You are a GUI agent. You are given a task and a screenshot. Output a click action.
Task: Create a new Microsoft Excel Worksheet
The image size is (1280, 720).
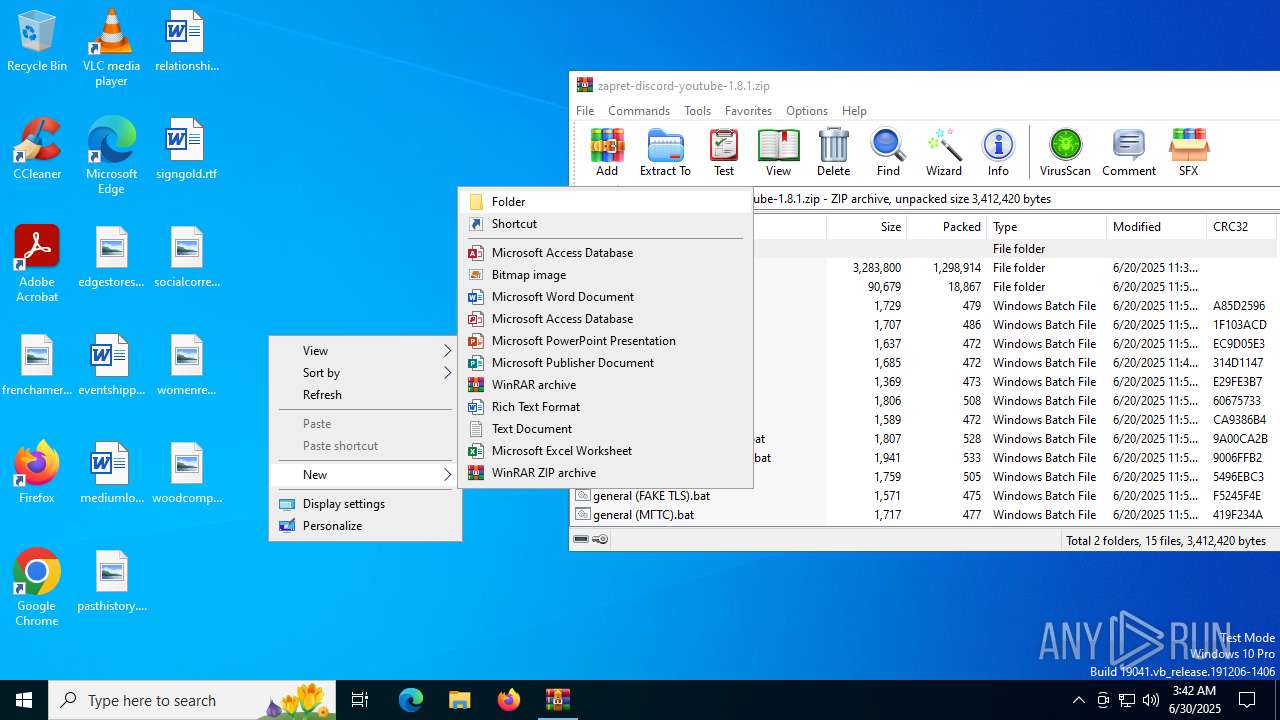[605, 450]
